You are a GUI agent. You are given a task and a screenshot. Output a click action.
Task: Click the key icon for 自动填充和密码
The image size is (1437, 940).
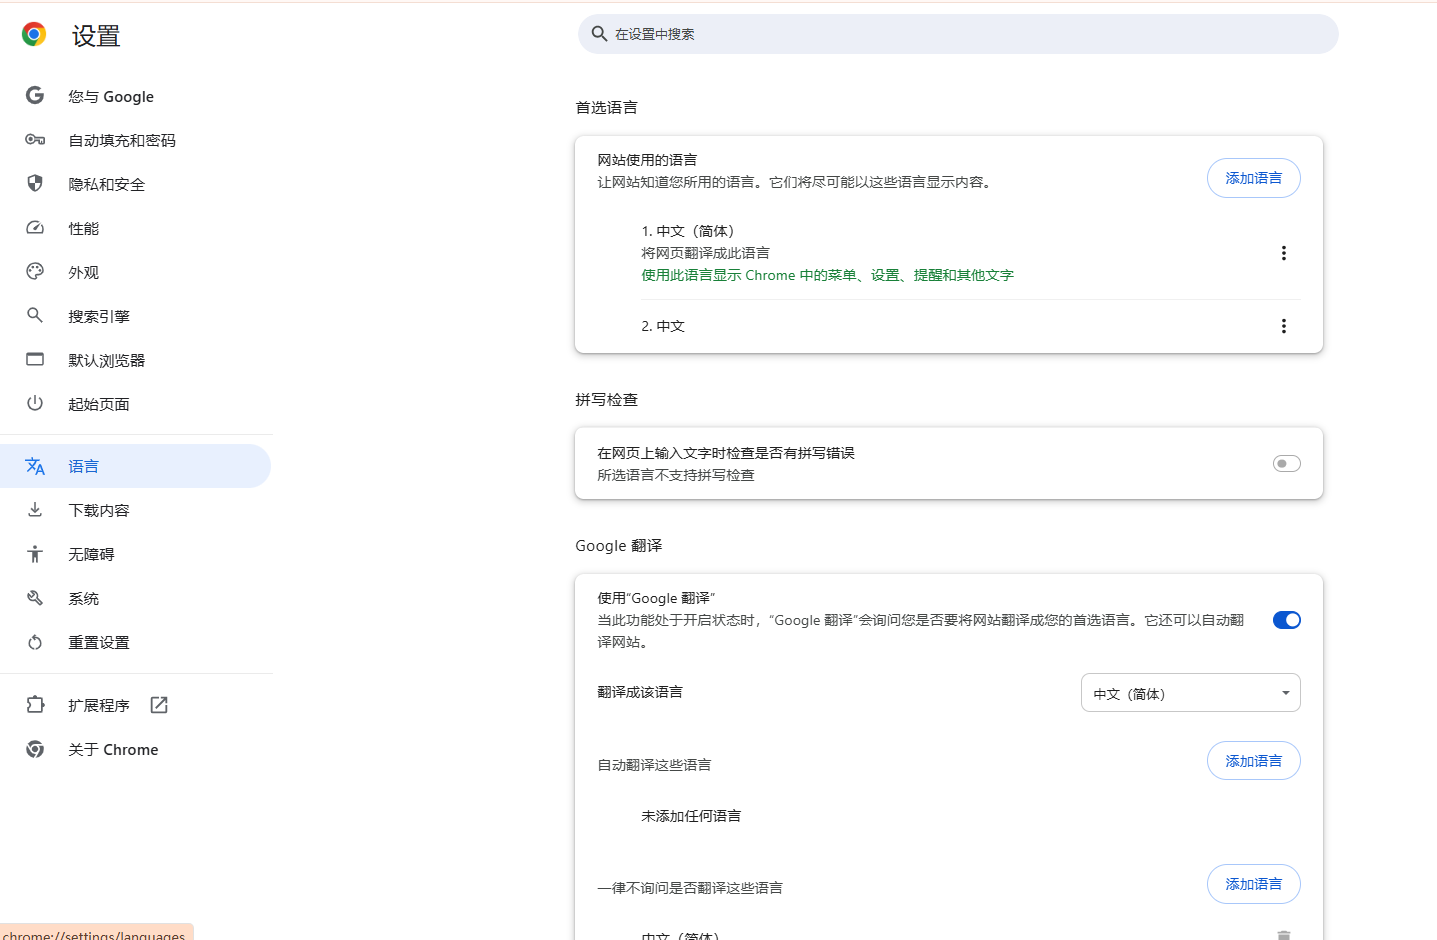tap(35, 140)
